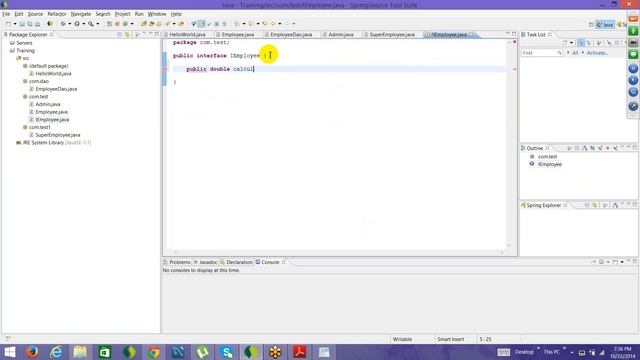The image size is (640, 360).
Task: Toggle Link with Editor in Package Explorer
Action: pyautogui.click(x=127, y=35)
